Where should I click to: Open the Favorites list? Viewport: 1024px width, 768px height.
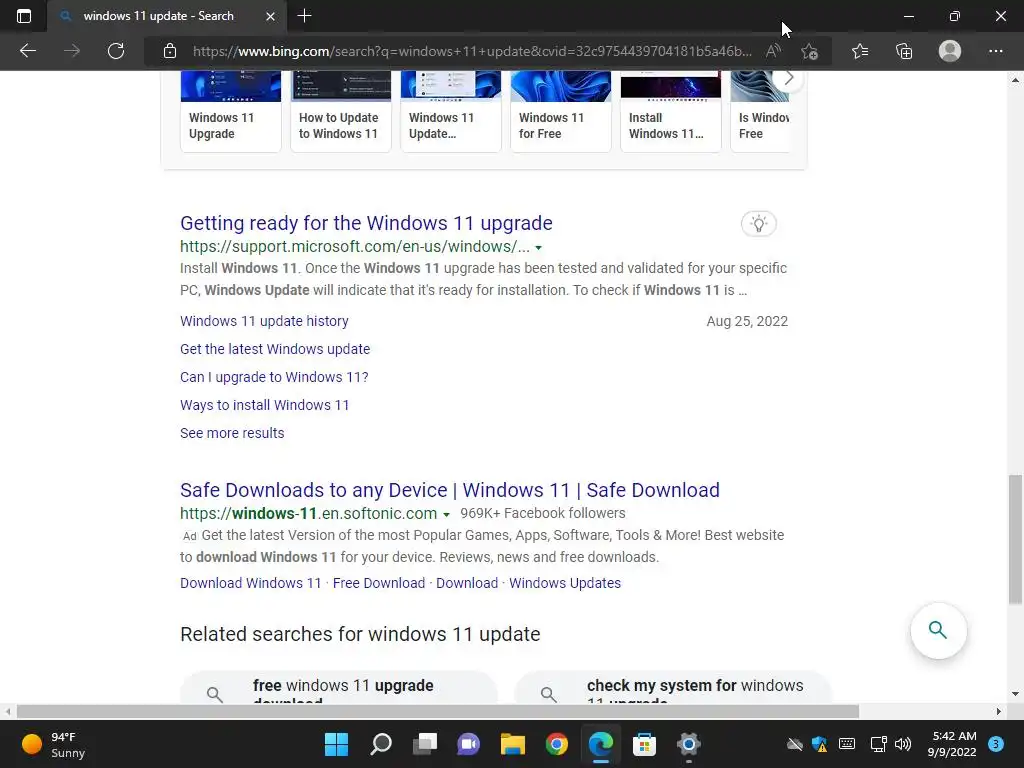(x=860, y=51)
